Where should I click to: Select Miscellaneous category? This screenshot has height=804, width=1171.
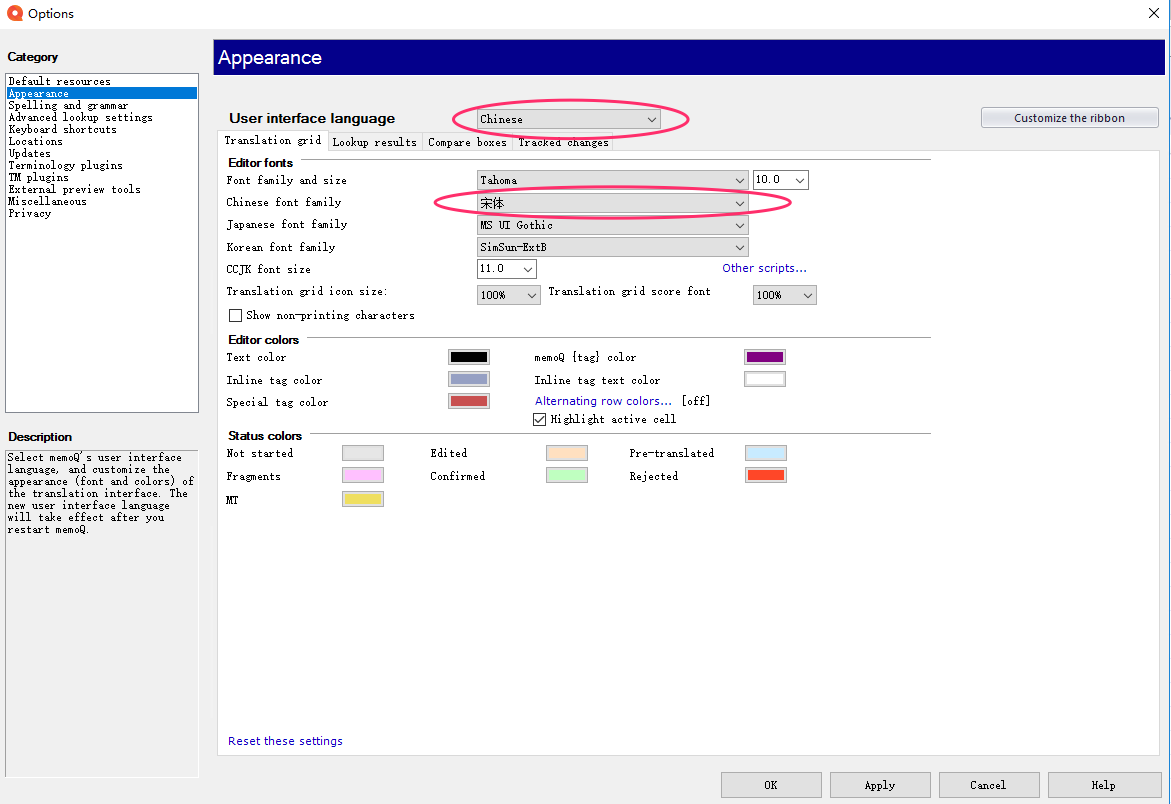[x=102, y=201]
